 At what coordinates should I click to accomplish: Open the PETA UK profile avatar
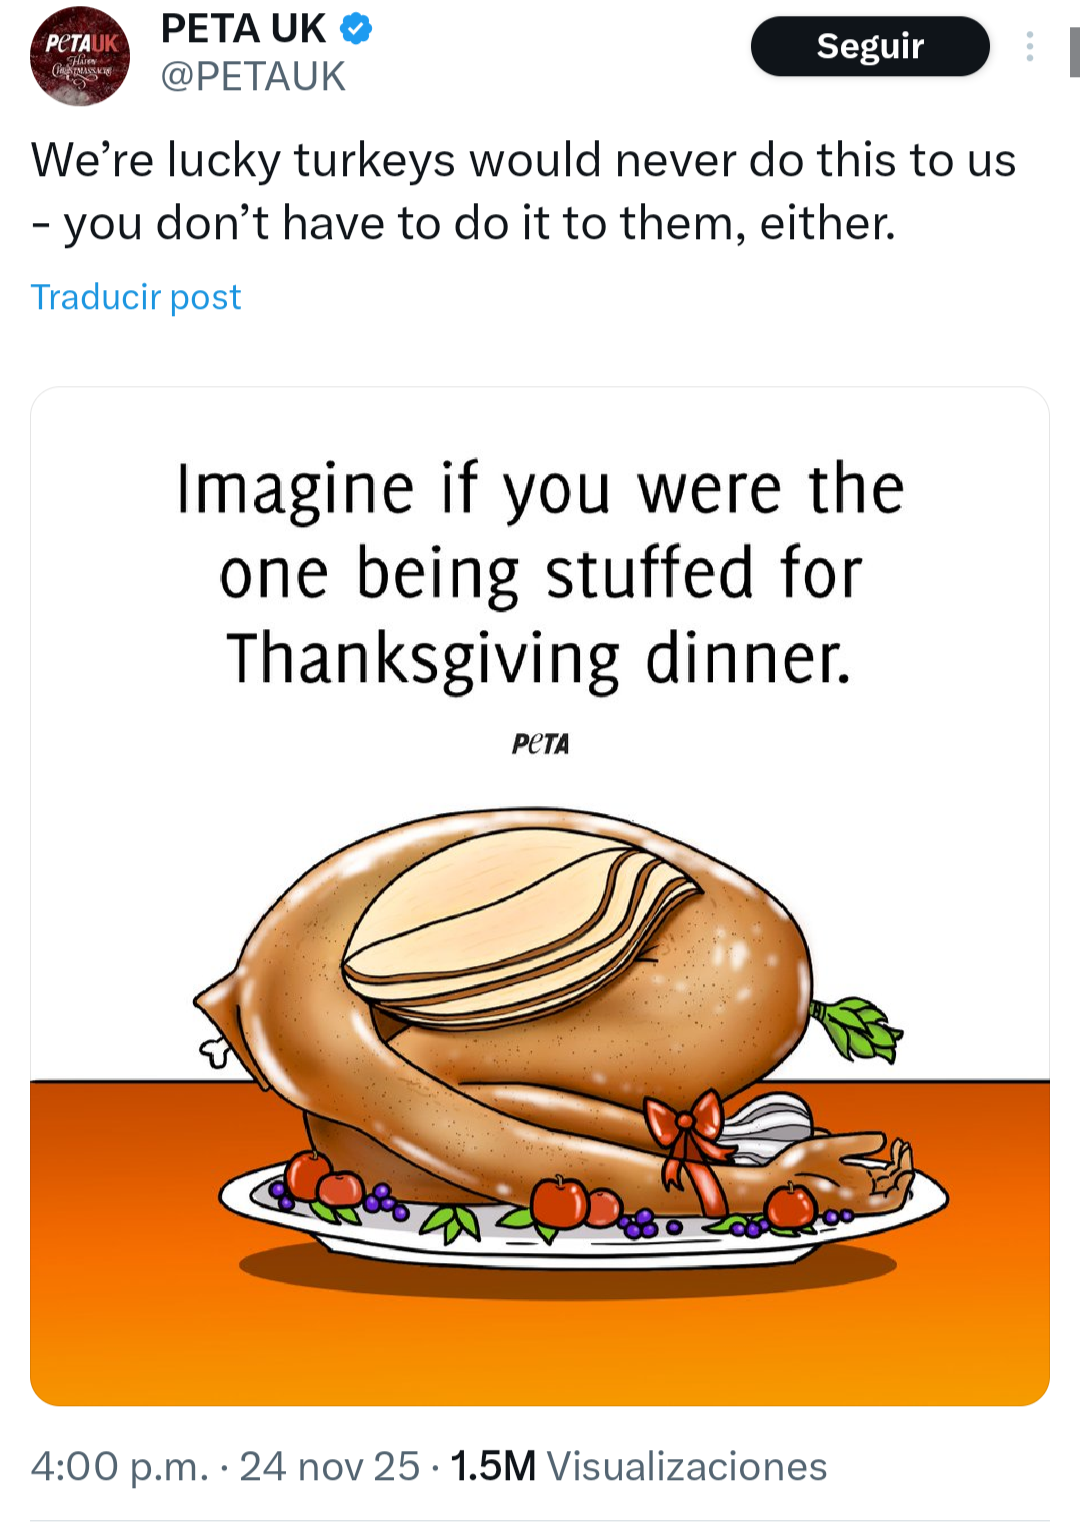[80, 56]
